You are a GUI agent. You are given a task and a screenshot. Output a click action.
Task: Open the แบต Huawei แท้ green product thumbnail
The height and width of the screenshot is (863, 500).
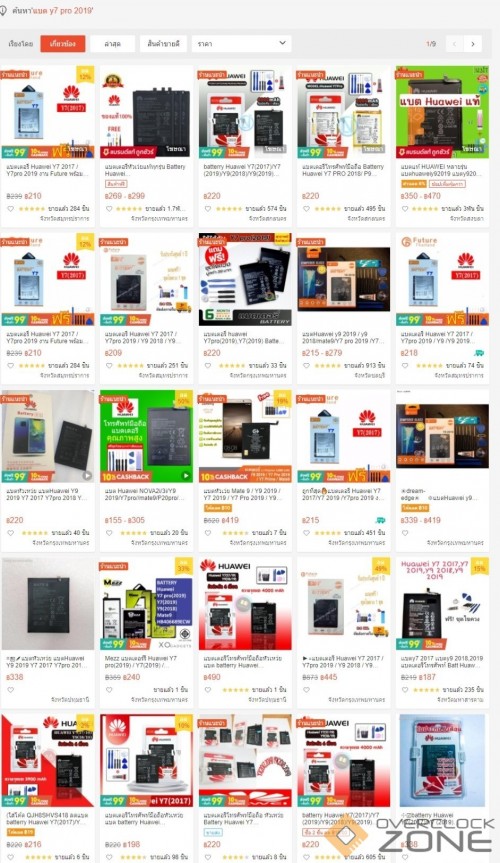click(x=442, y=112)
